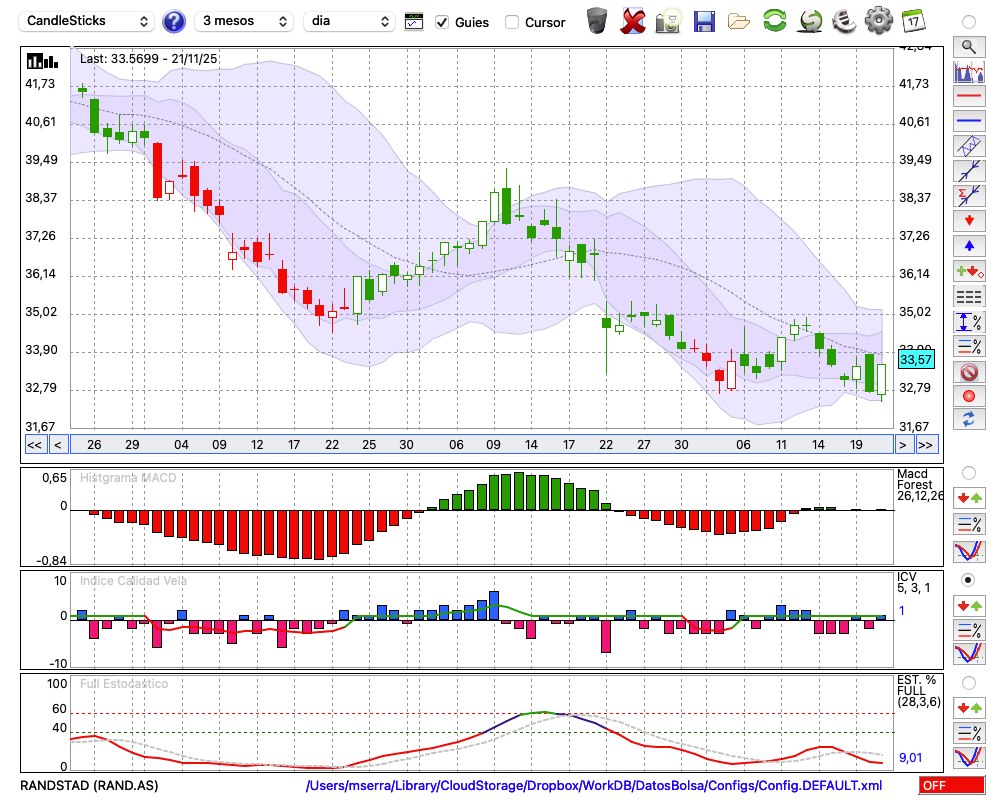Click the << jump-to-start navigation button
This screenshot has width=1000, height=800.
coord(34,445)
